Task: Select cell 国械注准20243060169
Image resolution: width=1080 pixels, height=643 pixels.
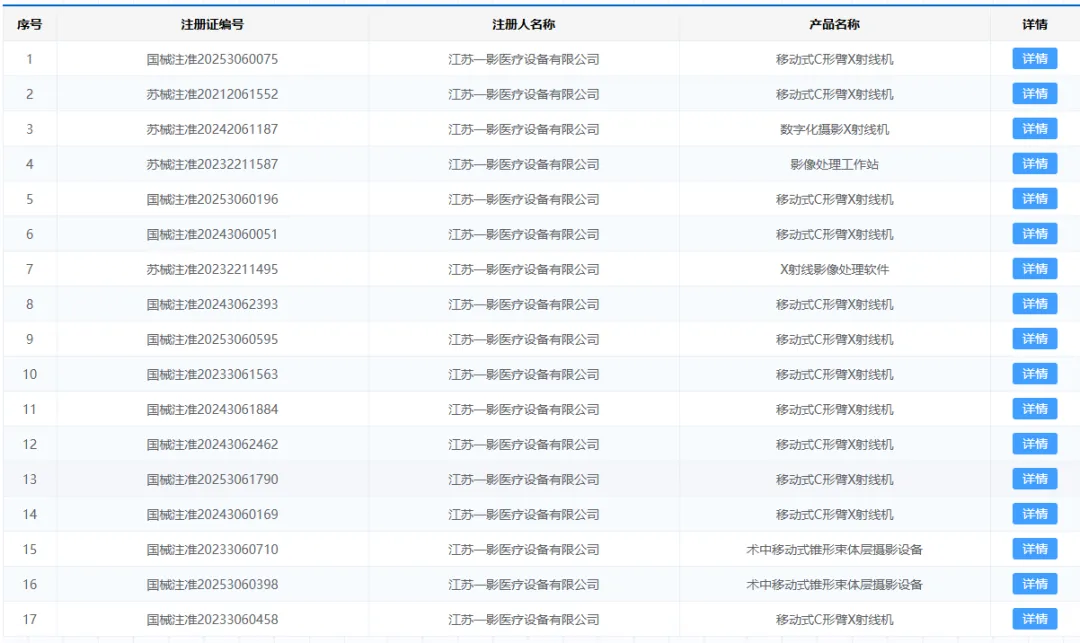Action: tap(212, 515)
